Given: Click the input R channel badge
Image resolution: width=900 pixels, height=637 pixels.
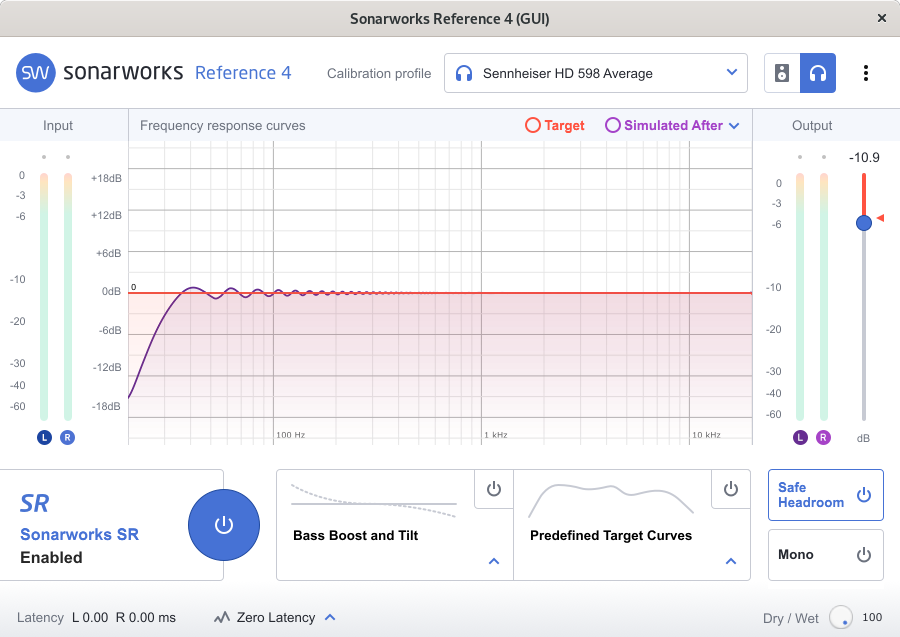Looking at the screenshot, I should coord(67,437).
